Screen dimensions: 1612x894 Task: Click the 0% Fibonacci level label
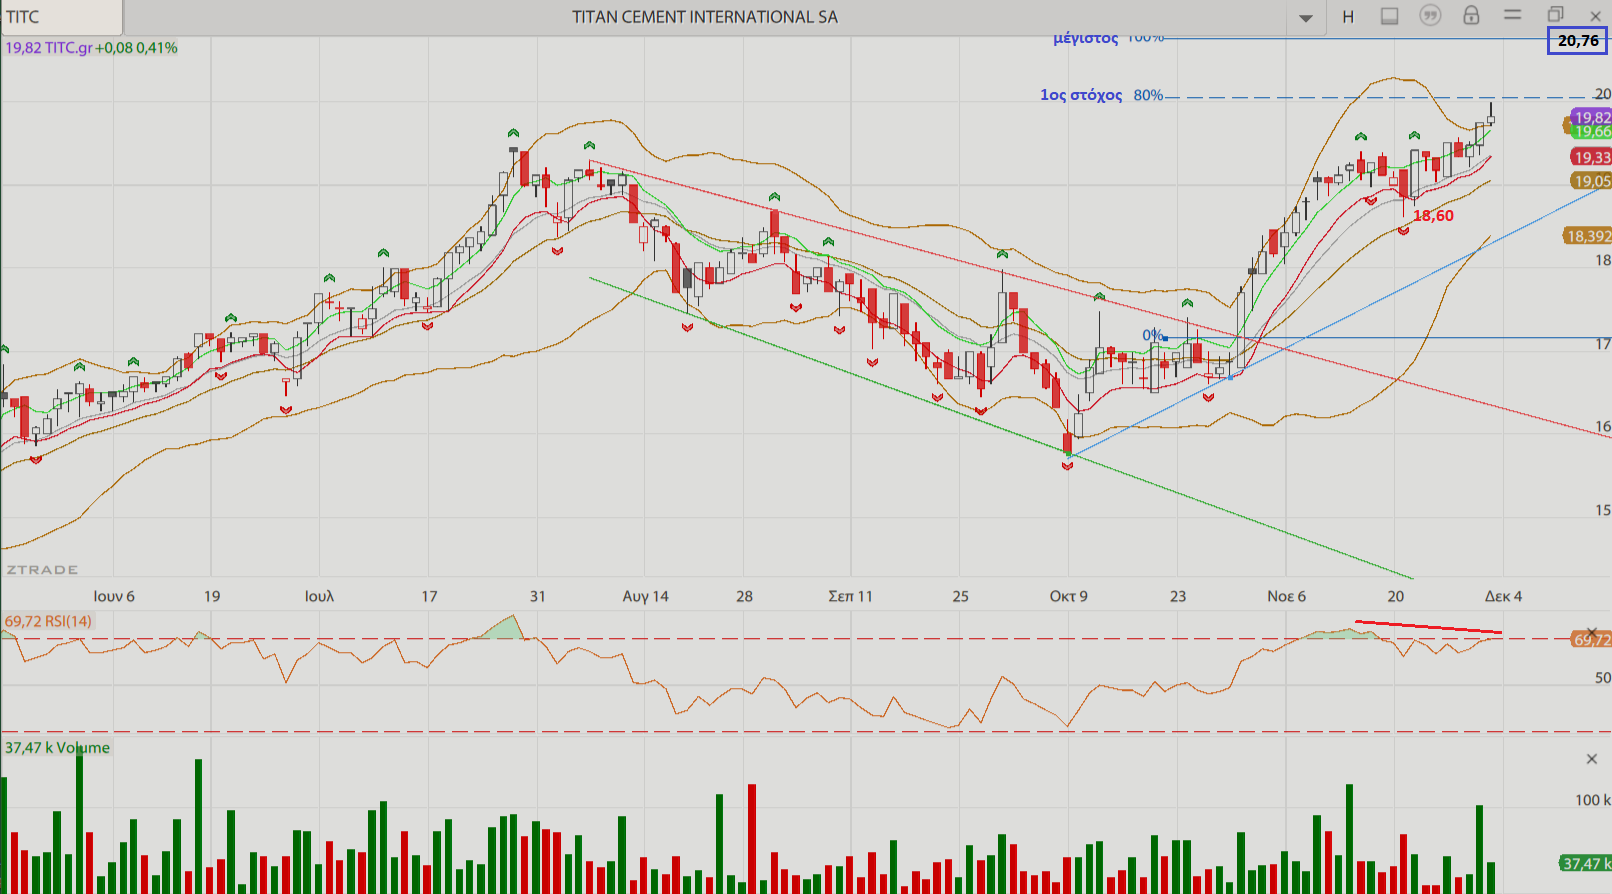1153,335
